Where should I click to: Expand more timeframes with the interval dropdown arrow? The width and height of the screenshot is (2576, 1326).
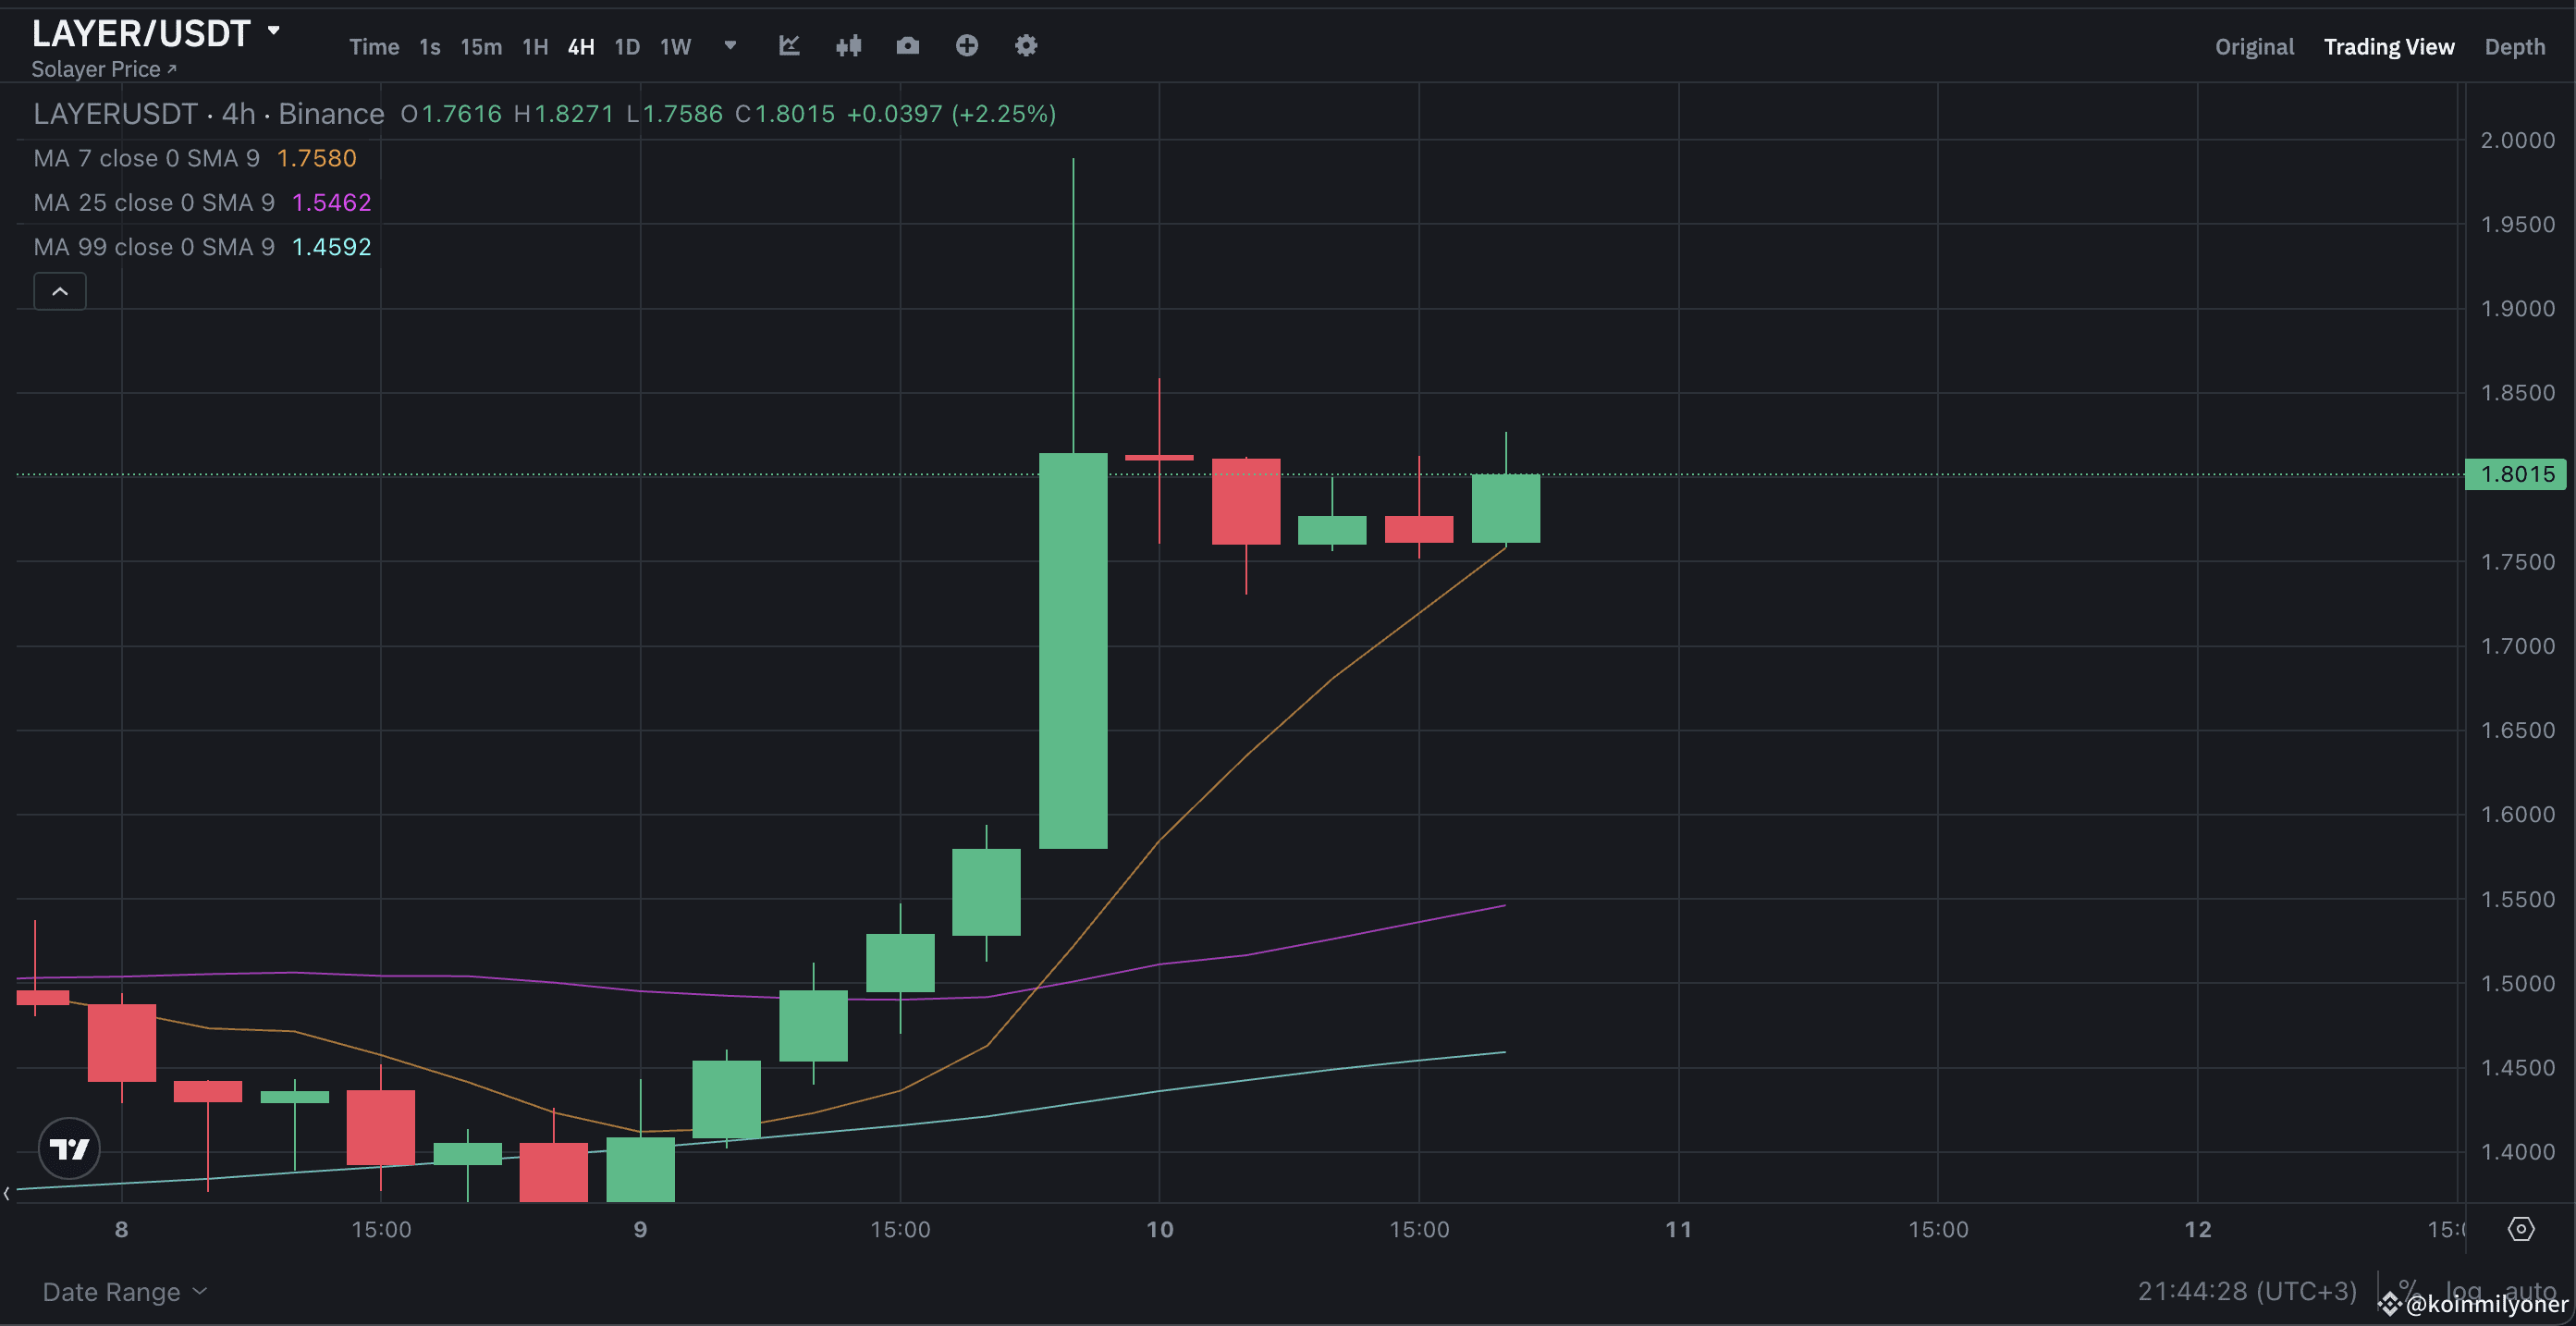730,46
